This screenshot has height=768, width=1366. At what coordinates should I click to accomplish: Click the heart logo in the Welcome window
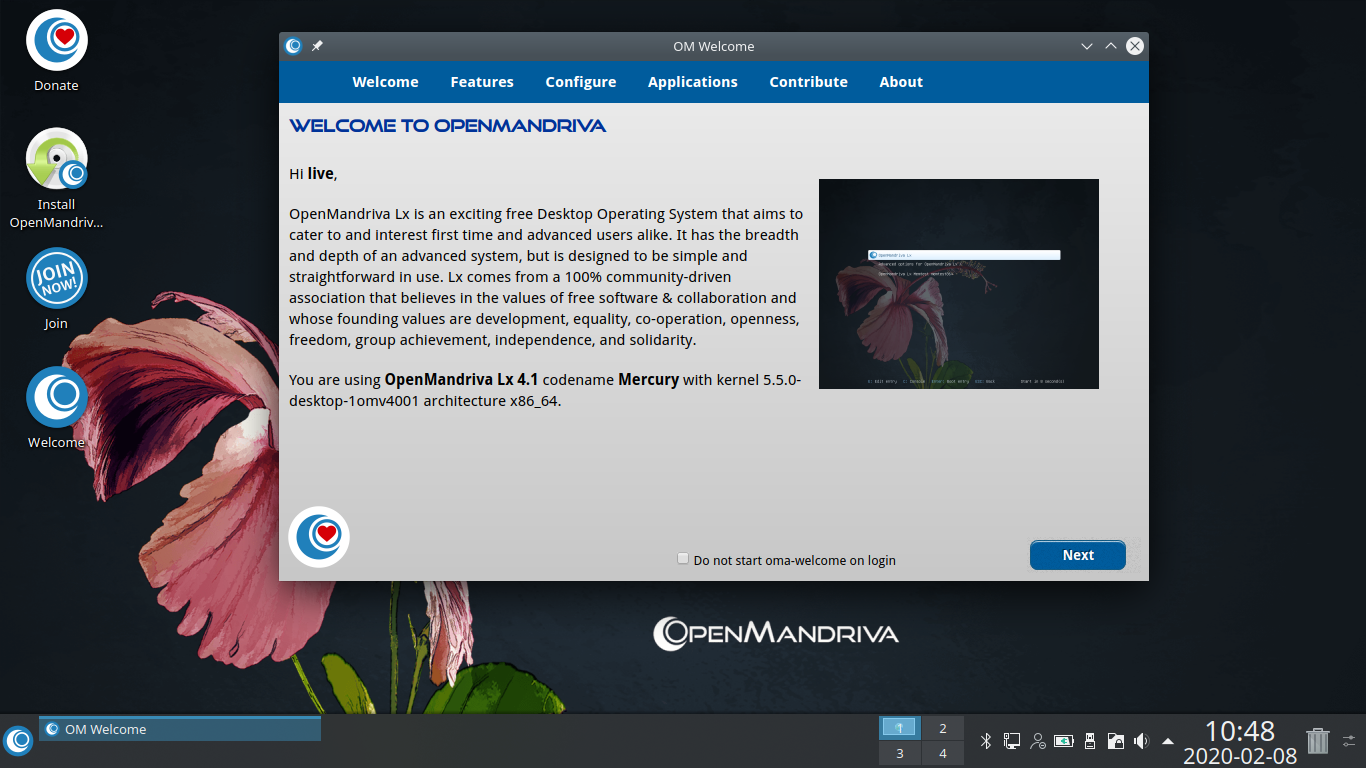tap(319, 537)
